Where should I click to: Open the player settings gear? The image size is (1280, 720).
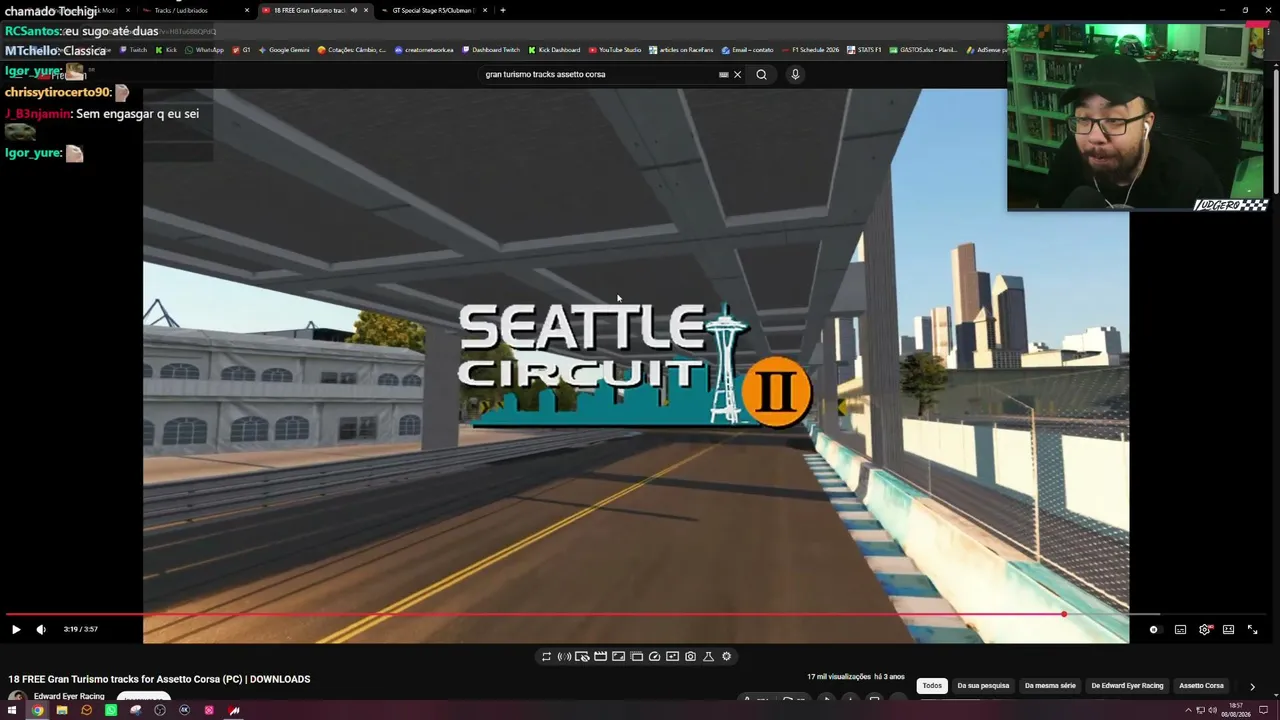tap(1205, 630)
